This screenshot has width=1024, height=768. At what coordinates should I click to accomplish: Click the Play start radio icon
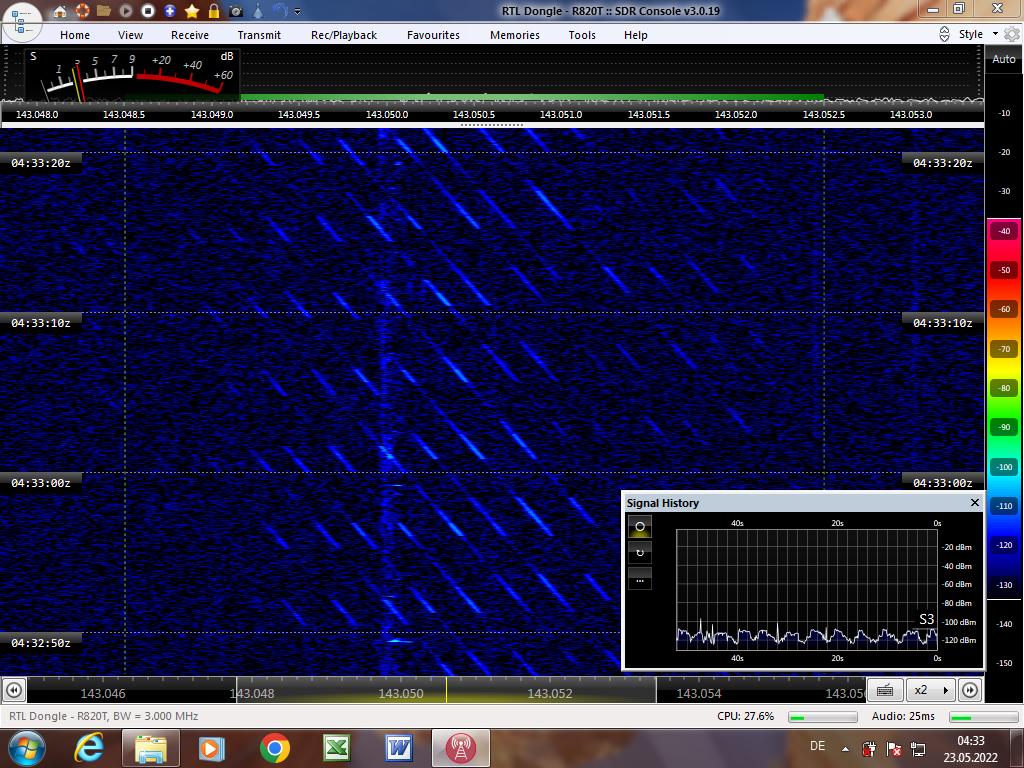click(x=125, y=10)
